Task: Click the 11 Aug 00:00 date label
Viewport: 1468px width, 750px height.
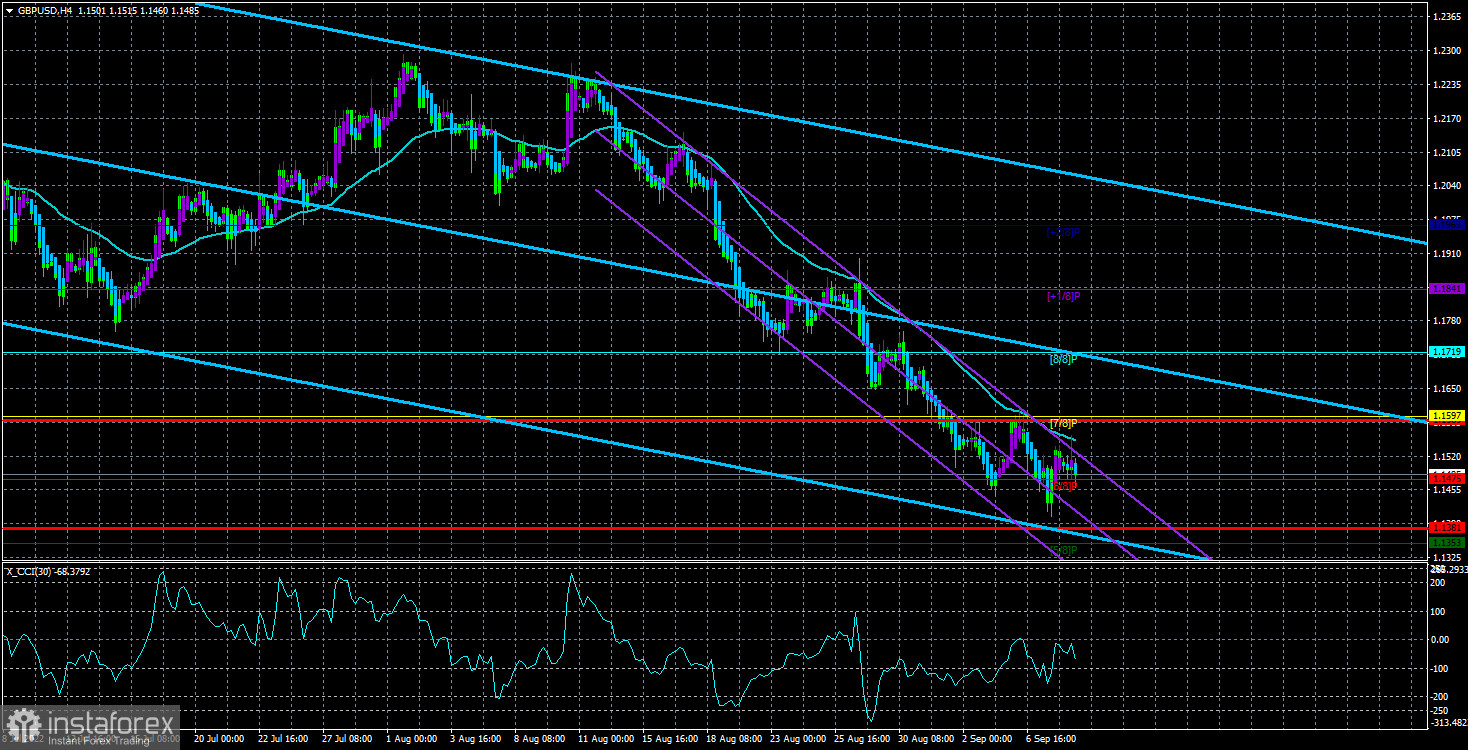Action: (x=608, y=739)
